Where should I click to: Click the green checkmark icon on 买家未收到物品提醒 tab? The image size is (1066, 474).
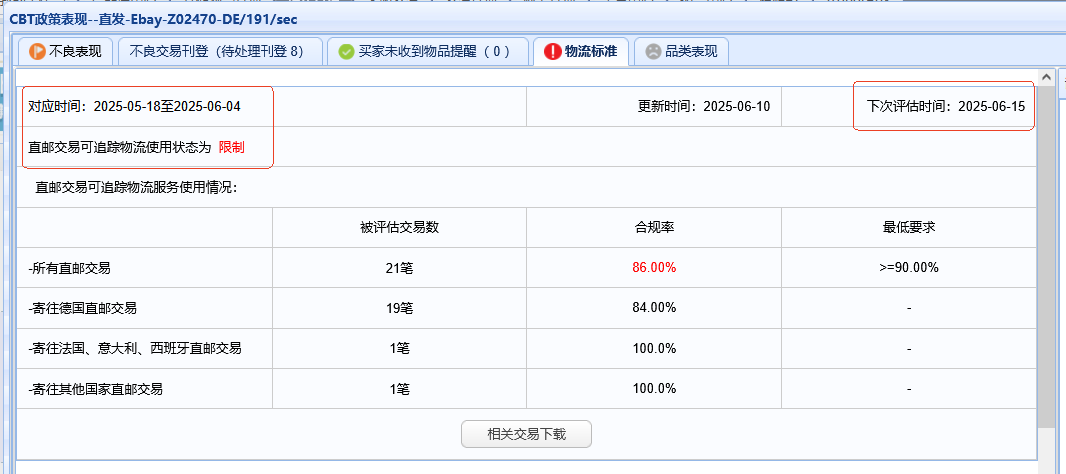point(346,52)
